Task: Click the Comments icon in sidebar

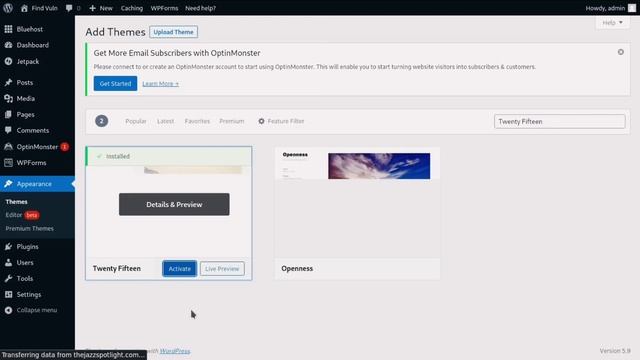Action: click(8, 130)
